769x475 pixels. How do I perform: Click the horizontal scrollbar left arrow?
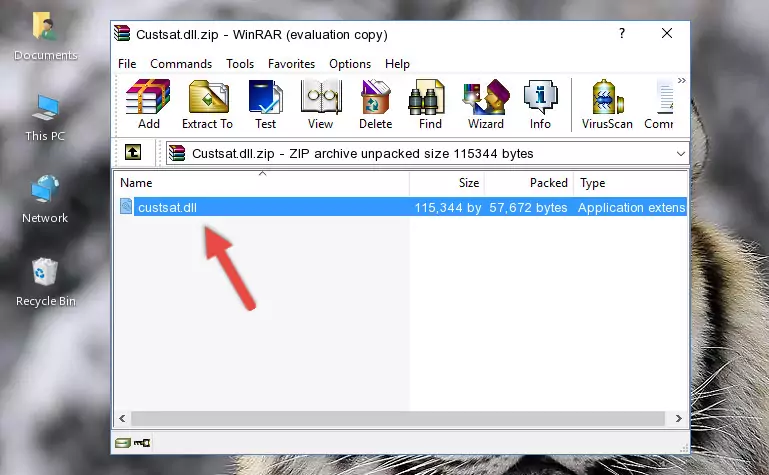point(122,419)
